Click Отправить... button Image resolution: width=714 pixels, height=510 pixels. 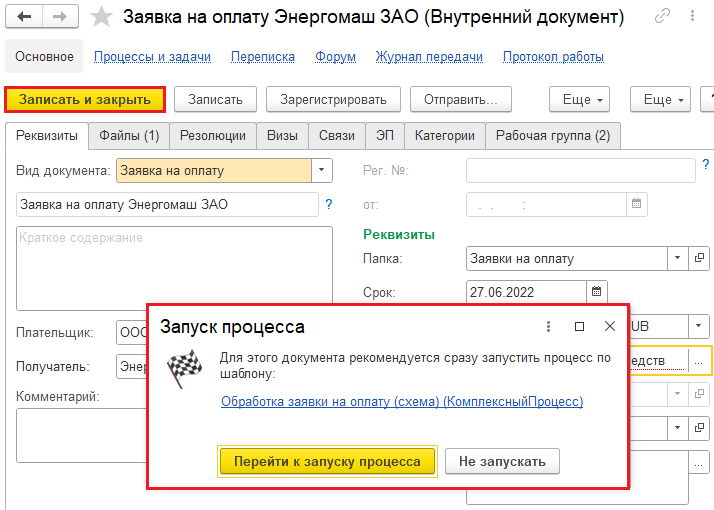coord(461,99)
